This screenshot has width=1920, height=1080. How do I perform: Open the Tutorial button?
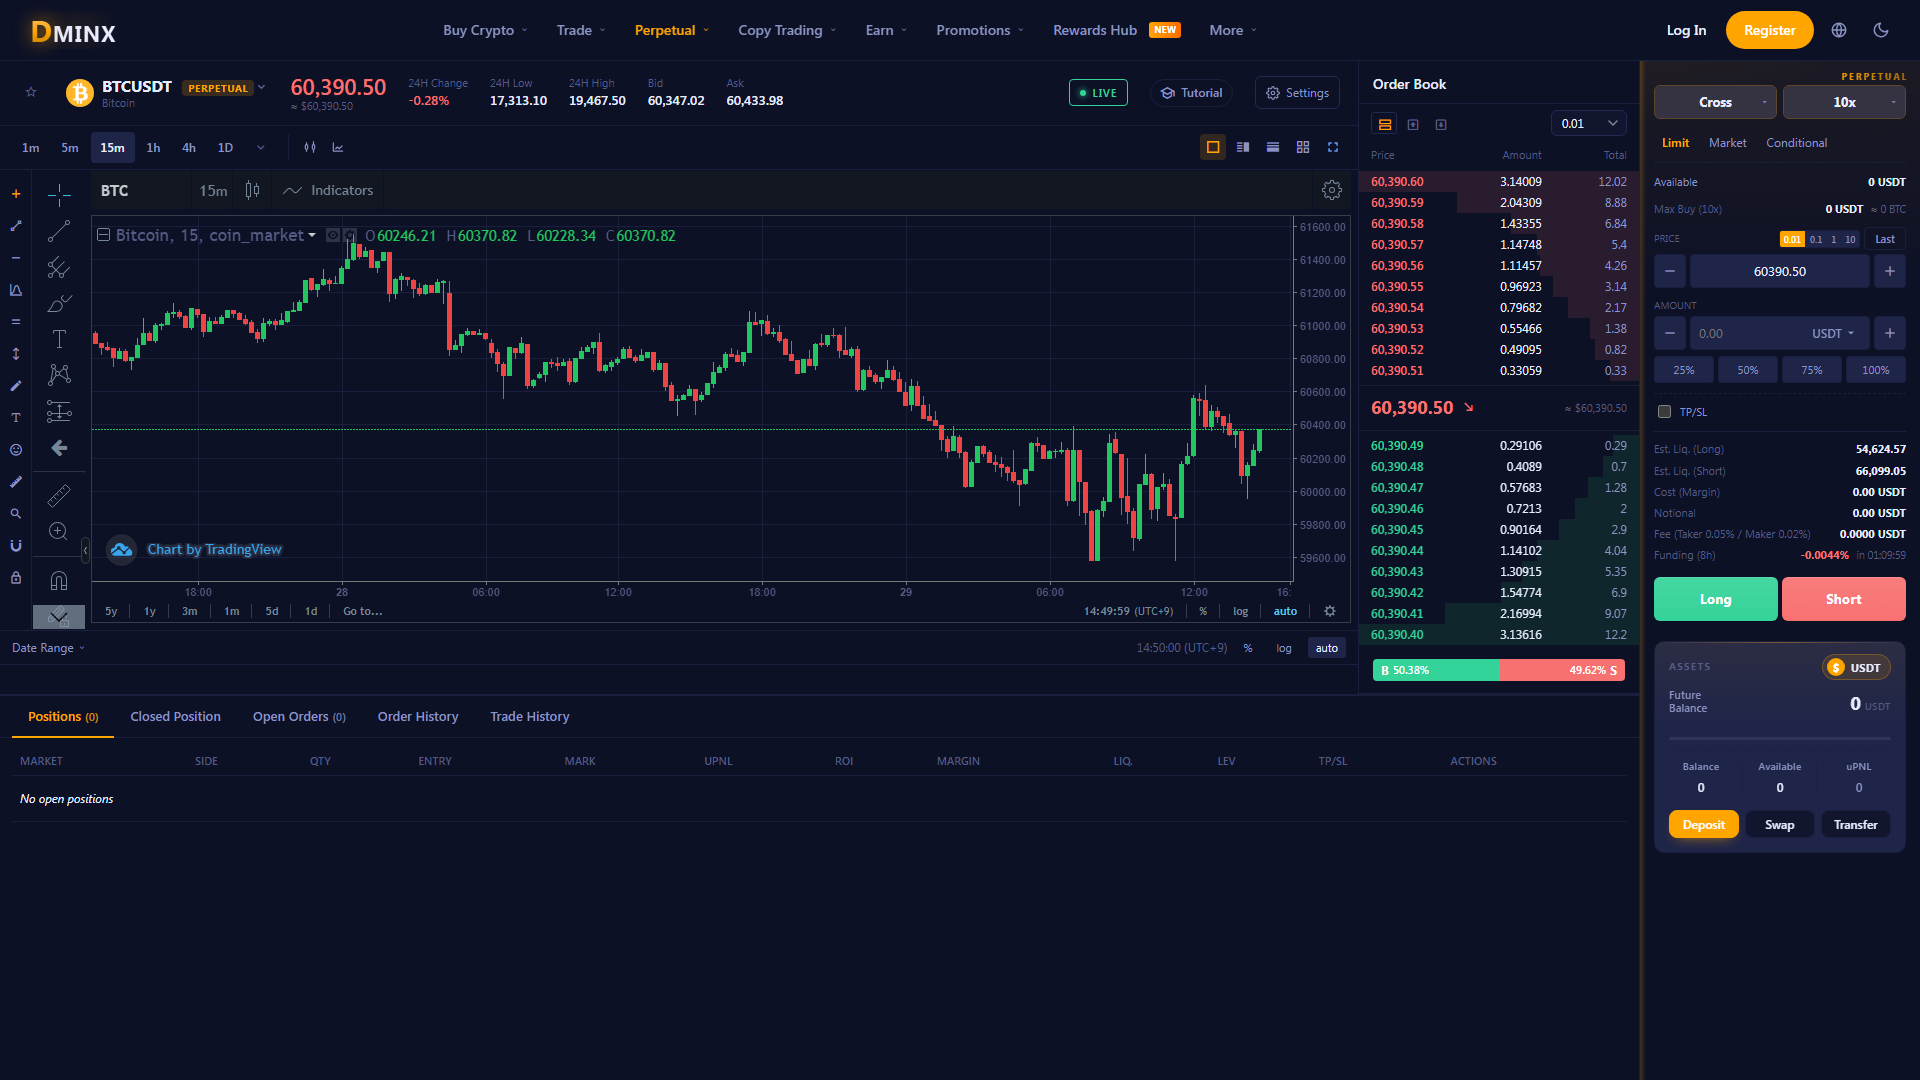coord(1191,92)
